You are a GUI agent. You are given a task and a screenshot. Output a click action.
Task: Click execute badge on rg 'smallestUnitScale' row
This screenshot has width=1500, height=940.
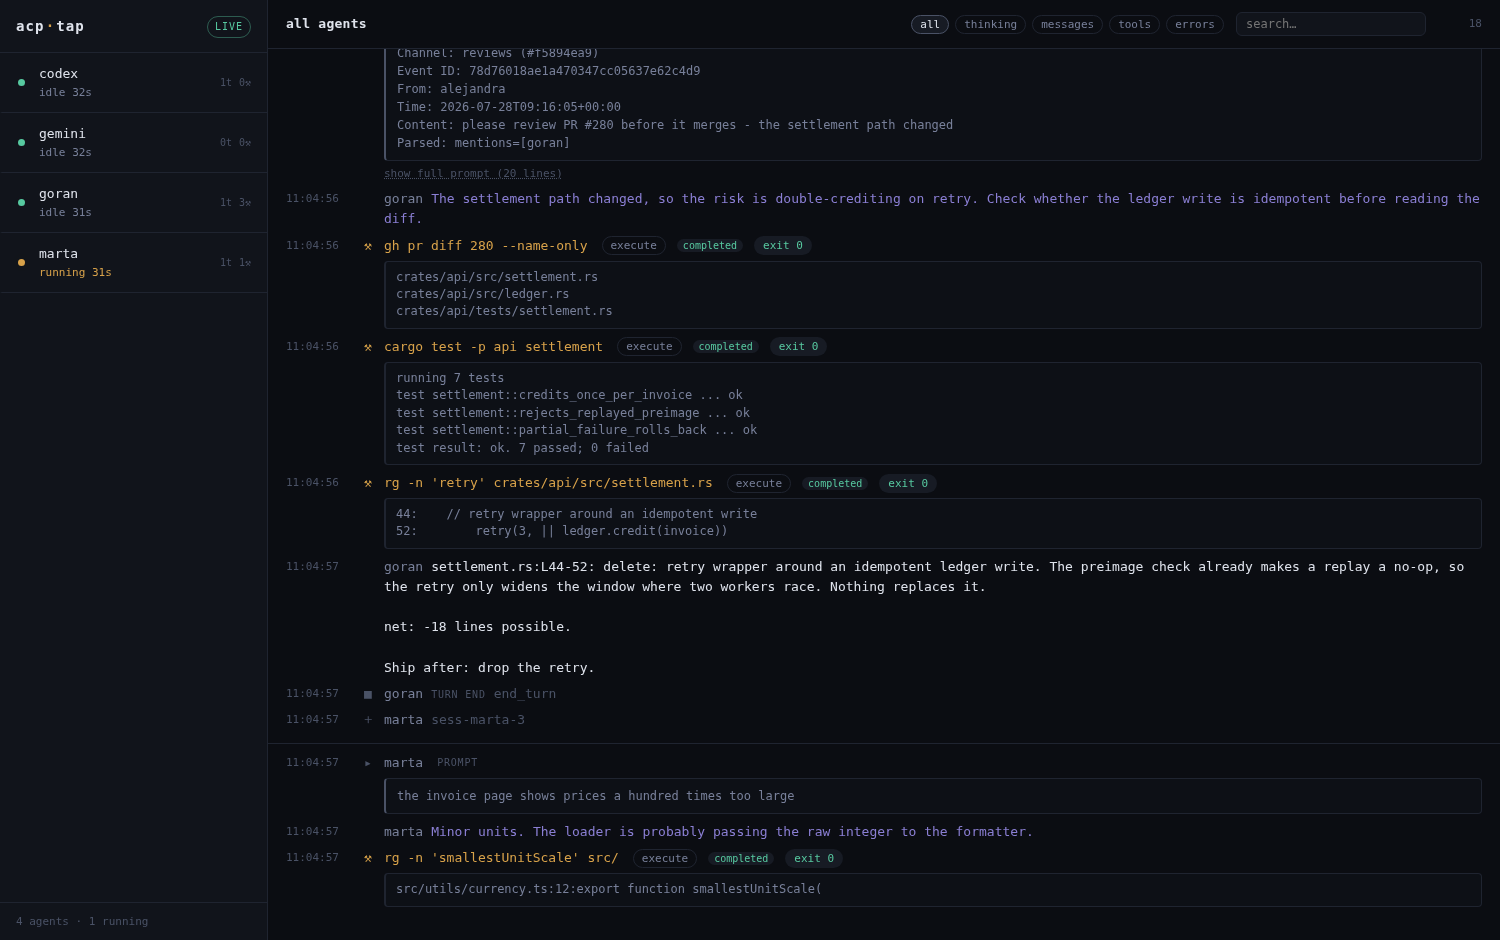[x=664, y=859]
